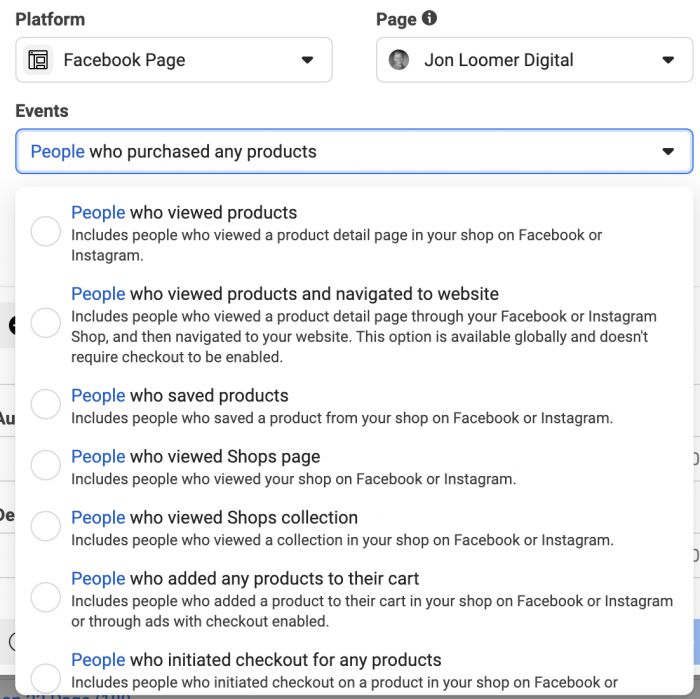Select radio for added any products to cart
The width and height of the screenshot is (700, 699).
pyautogui.click(x=46, y=597)
